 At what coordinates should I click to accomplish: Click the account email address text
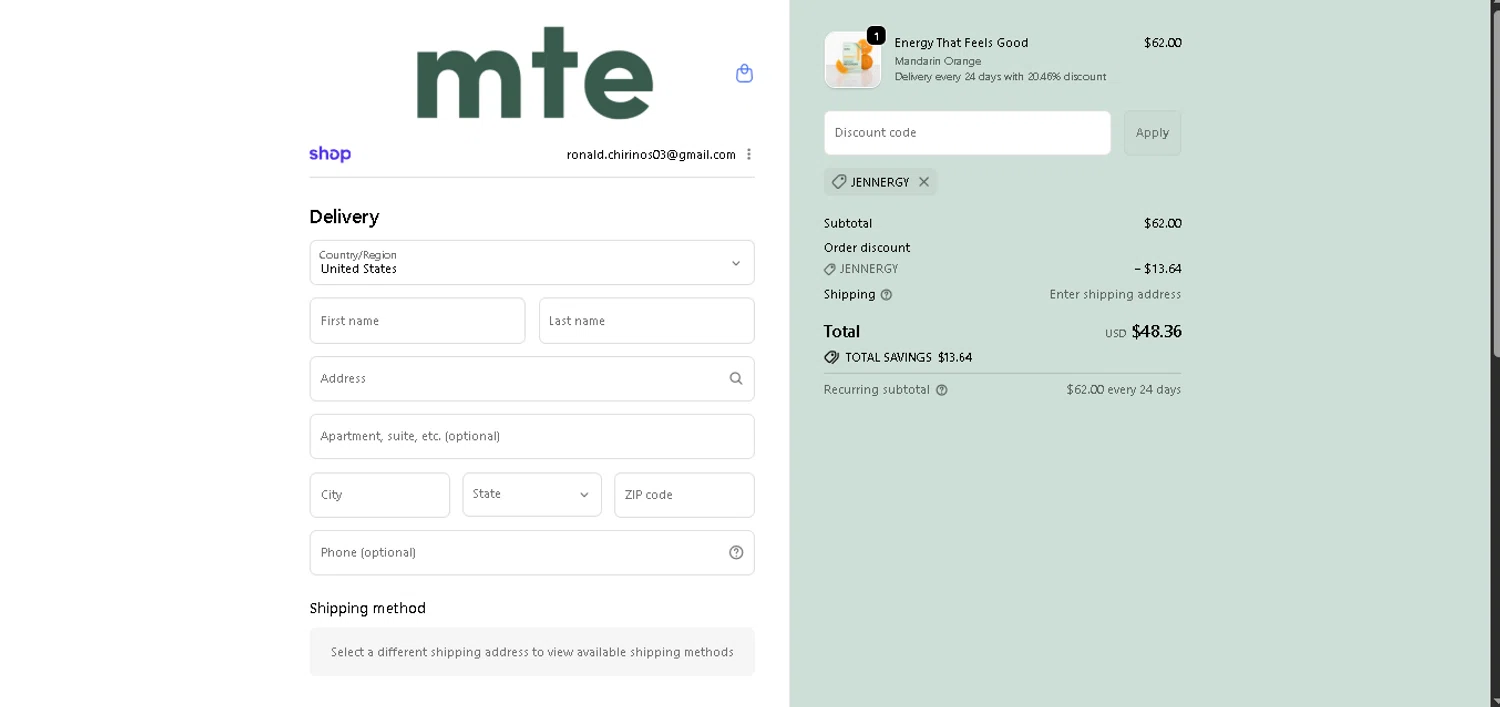click(651, 154)
